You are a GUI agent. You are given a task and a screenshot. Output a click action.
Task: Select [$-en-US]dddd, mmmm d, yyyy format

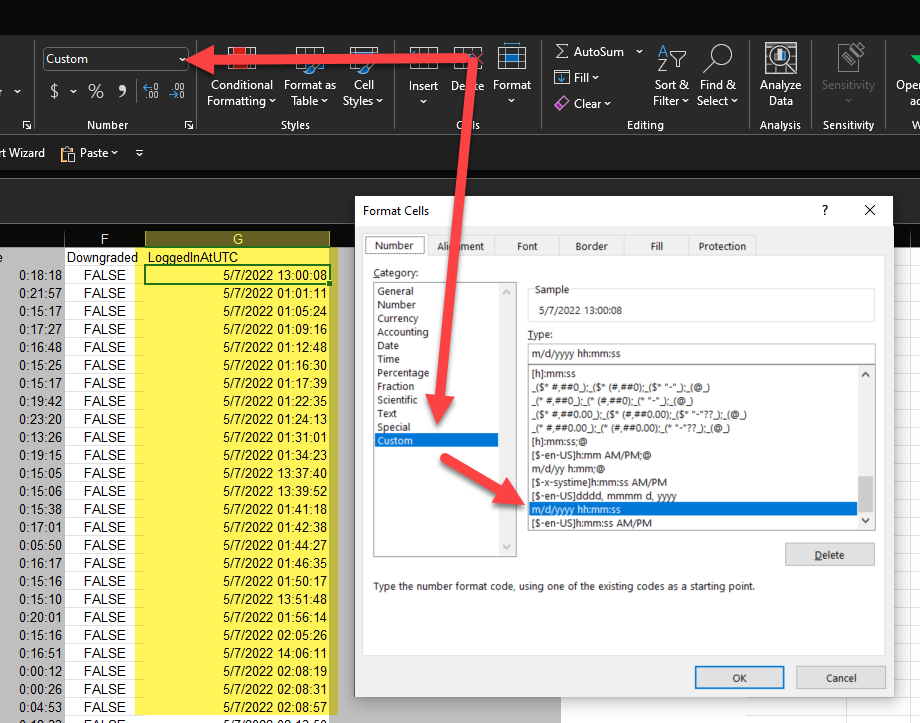693,496
